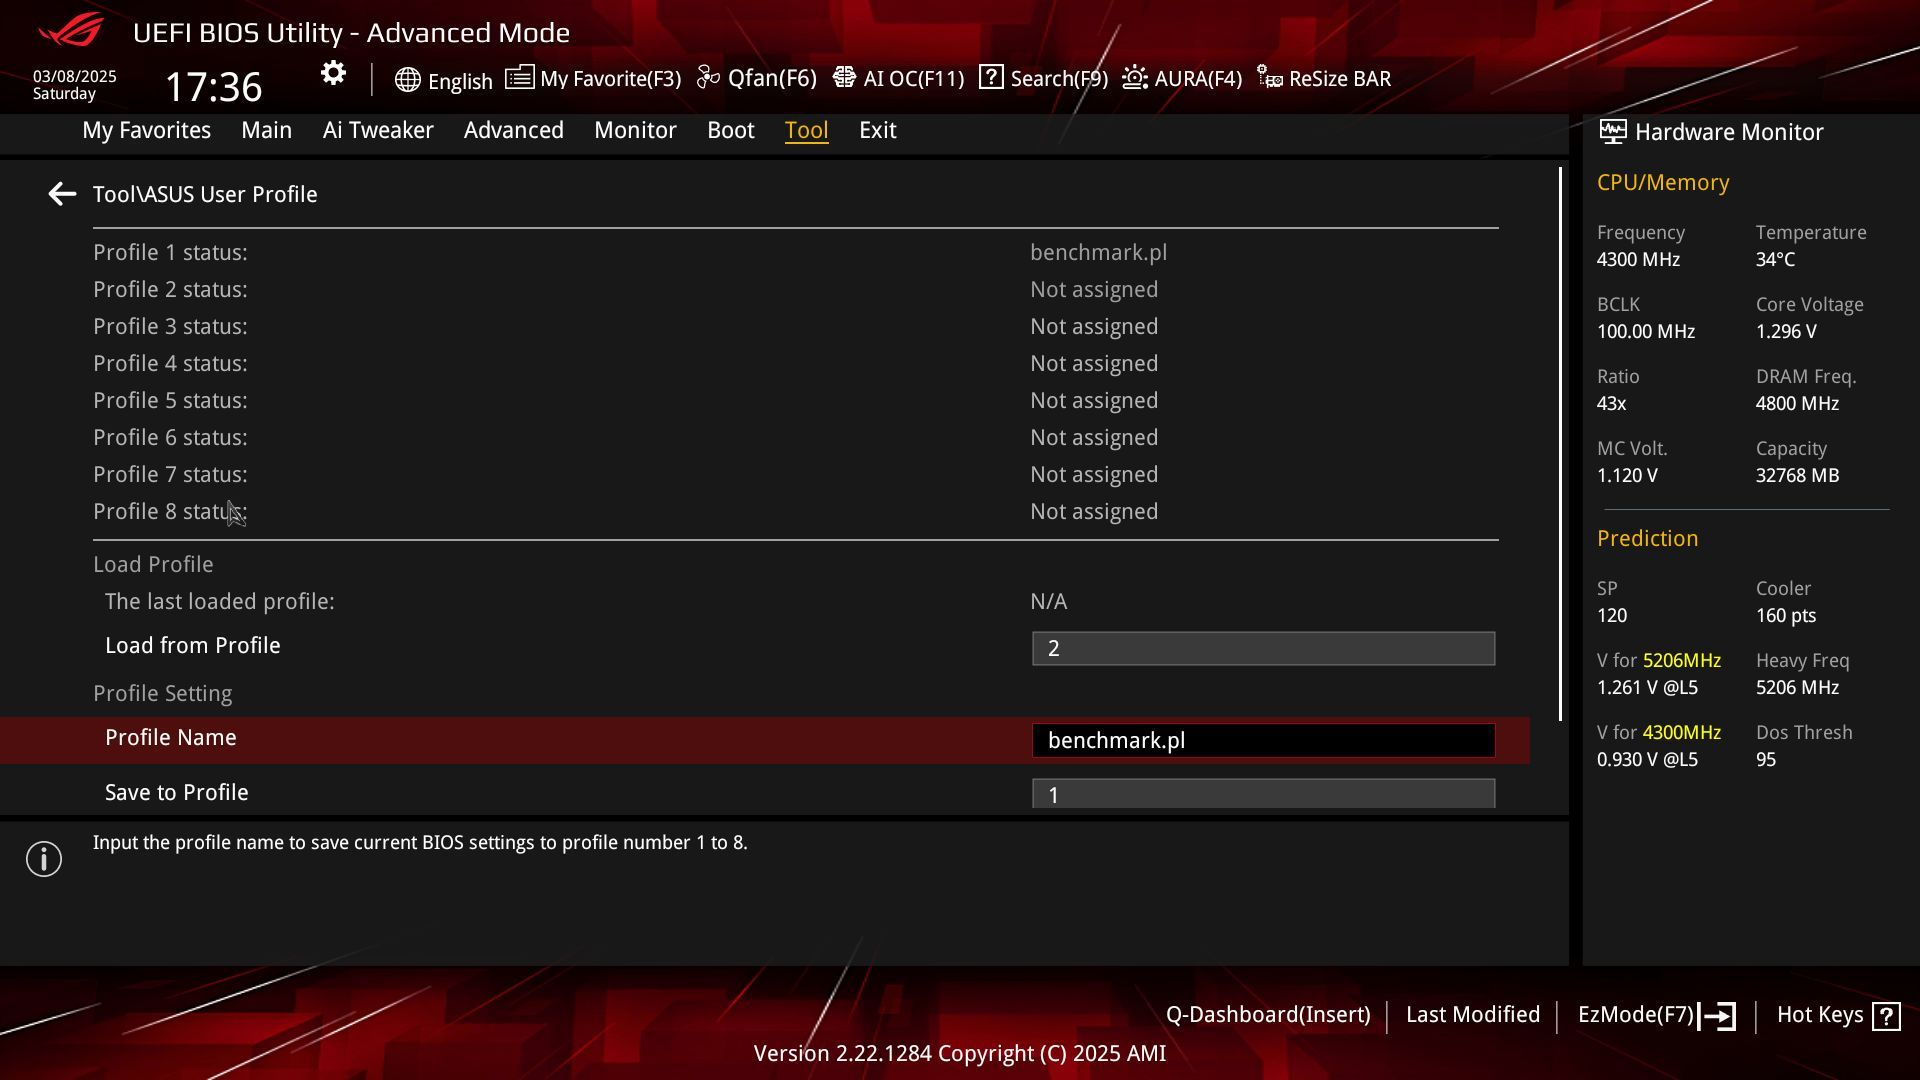This screenshot has width=1920, height=1080.
Task: Select the Profile 4 status row
Action: (x=795, y=363)
